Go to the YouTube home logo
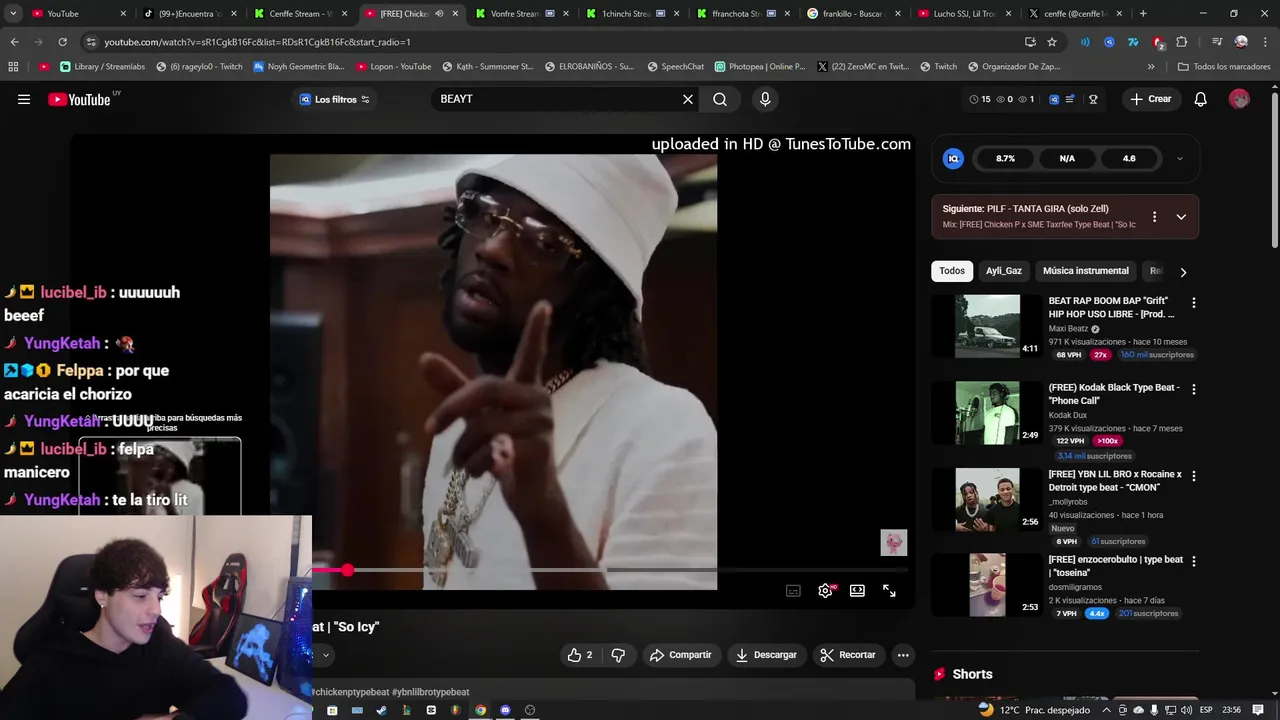The height and width of the screenshot is (720, 1280). point(80,99)
